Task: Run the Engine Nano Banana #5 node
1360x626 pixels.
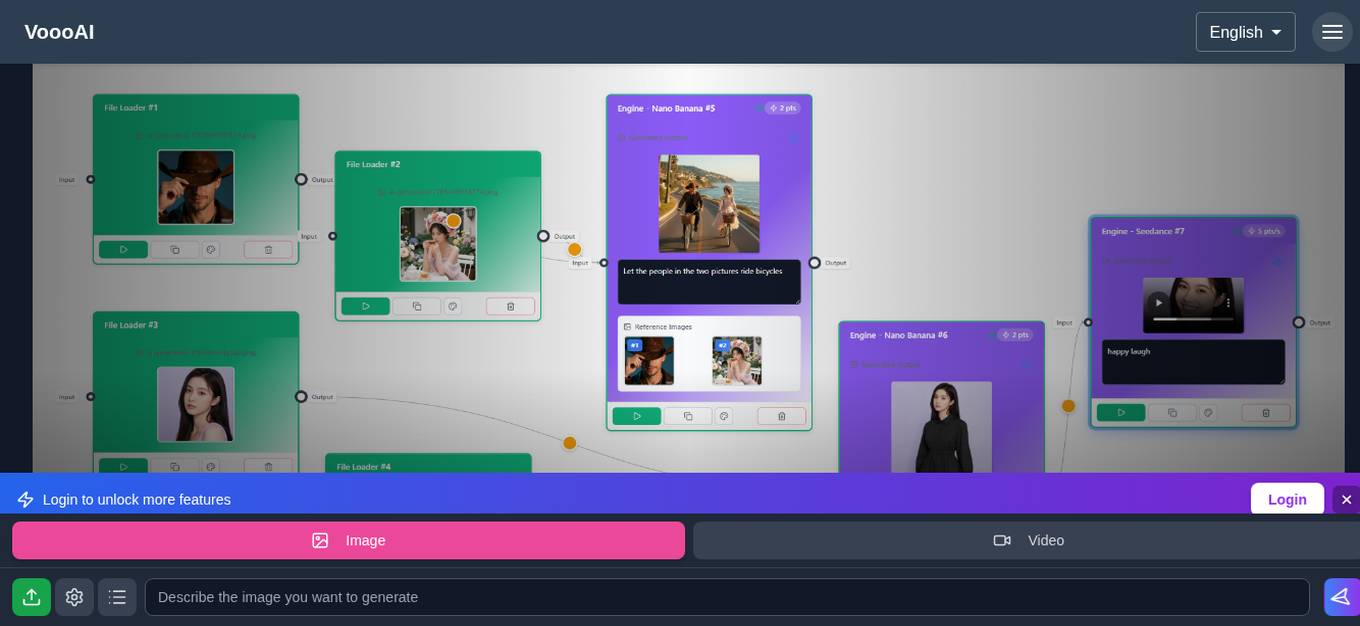Action: [637, 416]
